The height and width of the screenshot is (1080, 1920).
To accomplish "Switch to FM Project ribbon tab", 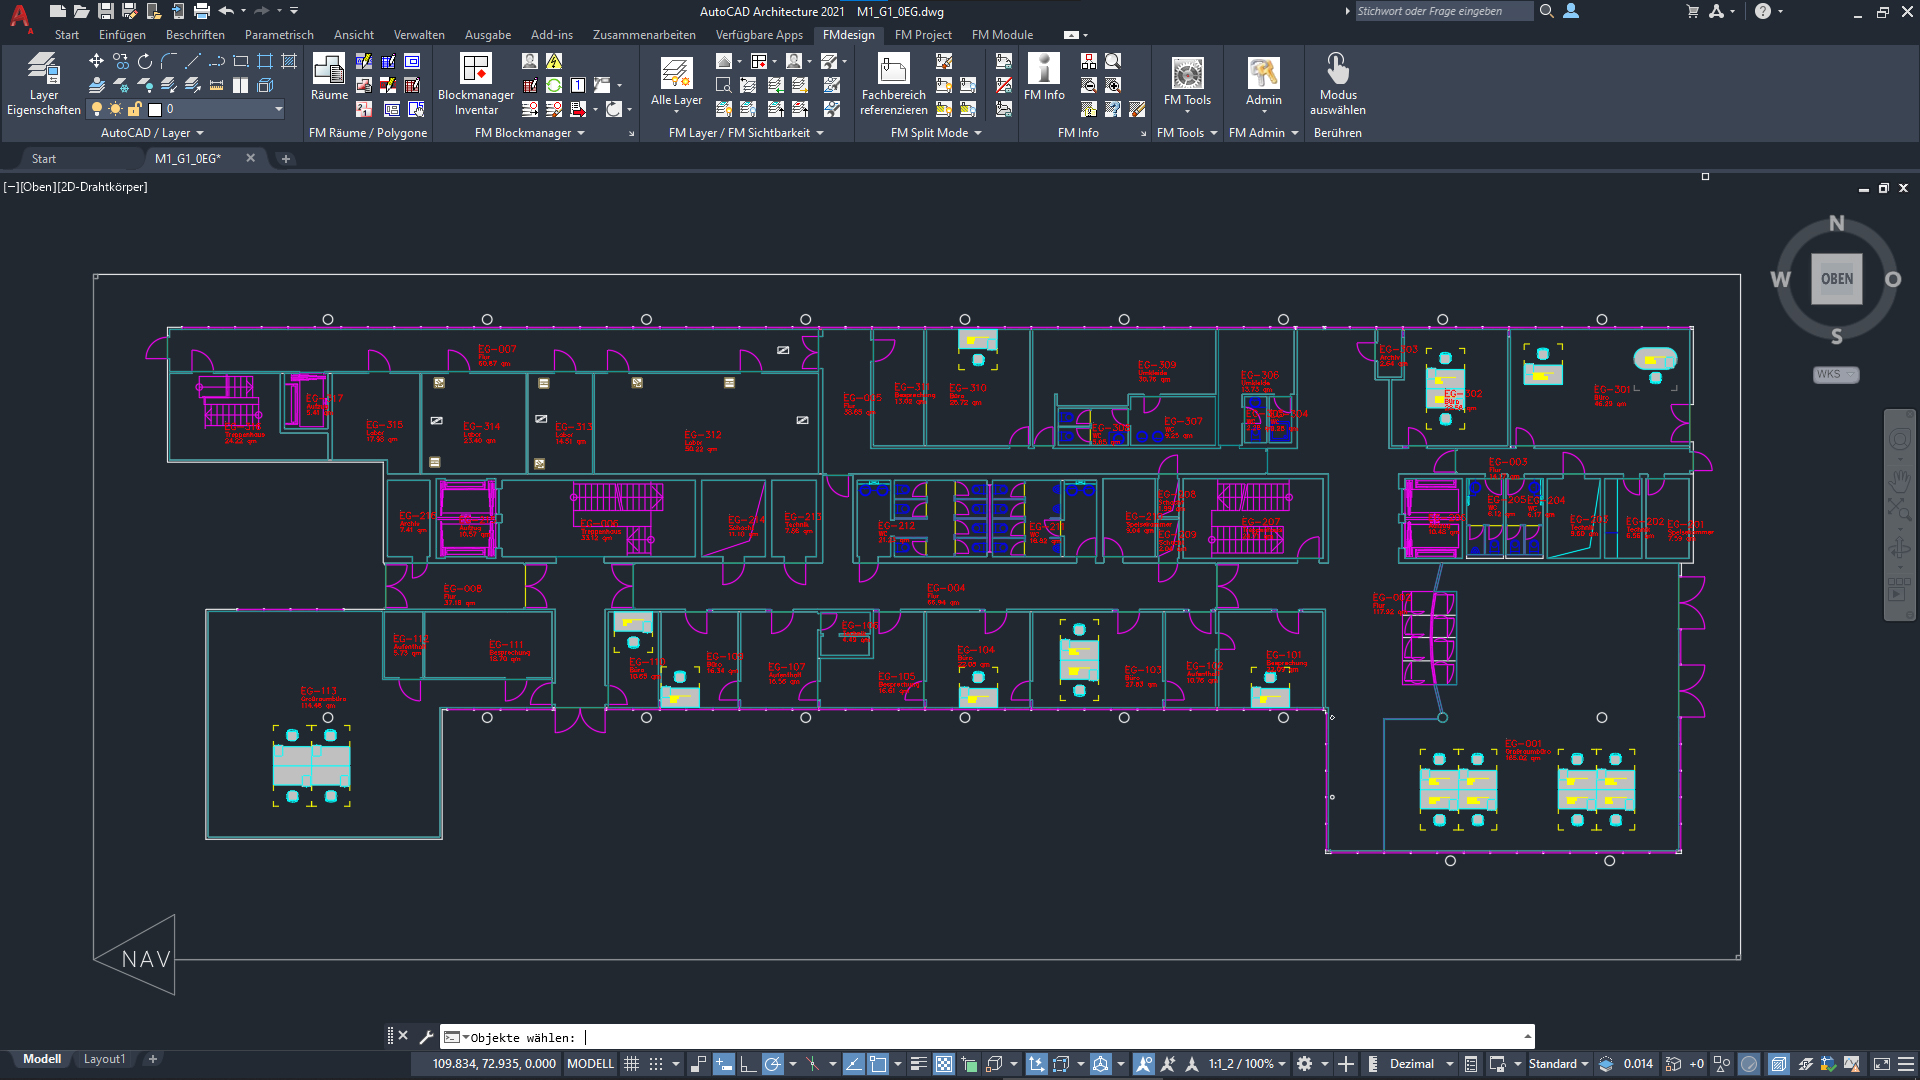I will pyautogui.click(x=922, y=35).
